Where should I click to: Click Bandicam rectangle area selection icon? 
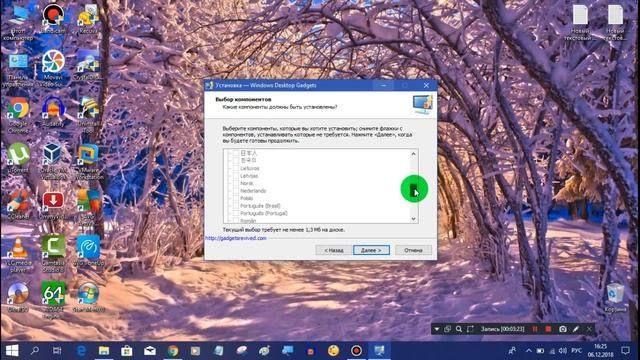pos(470,329)
